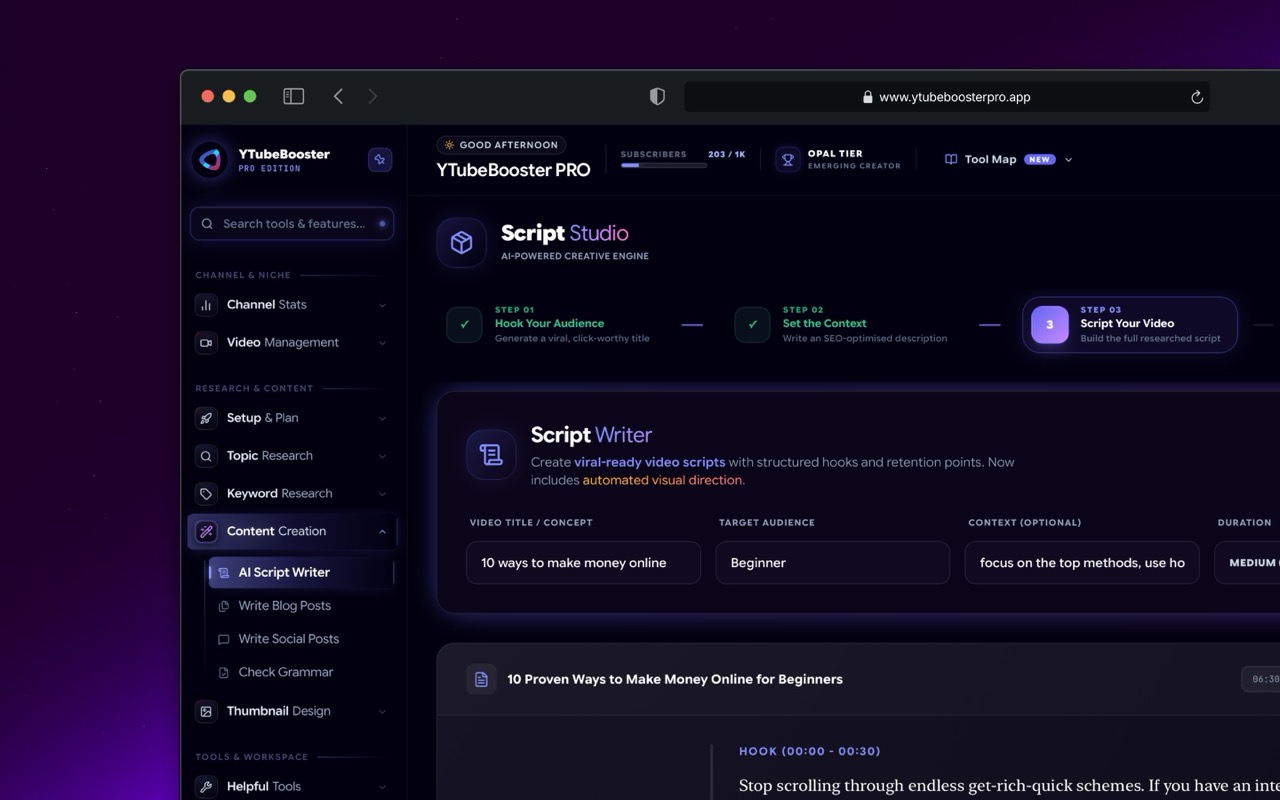Open the privacy shield icon
The width and height of the screenshot is (1280, 800).
click(657, 96)
